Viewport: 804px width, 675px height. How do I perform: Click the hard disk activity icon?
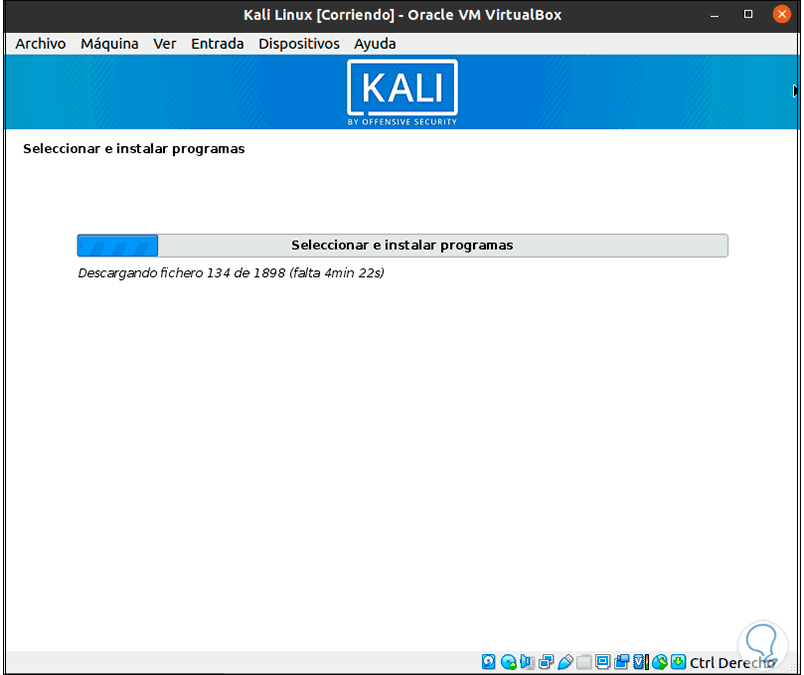[x=489, y=662]
